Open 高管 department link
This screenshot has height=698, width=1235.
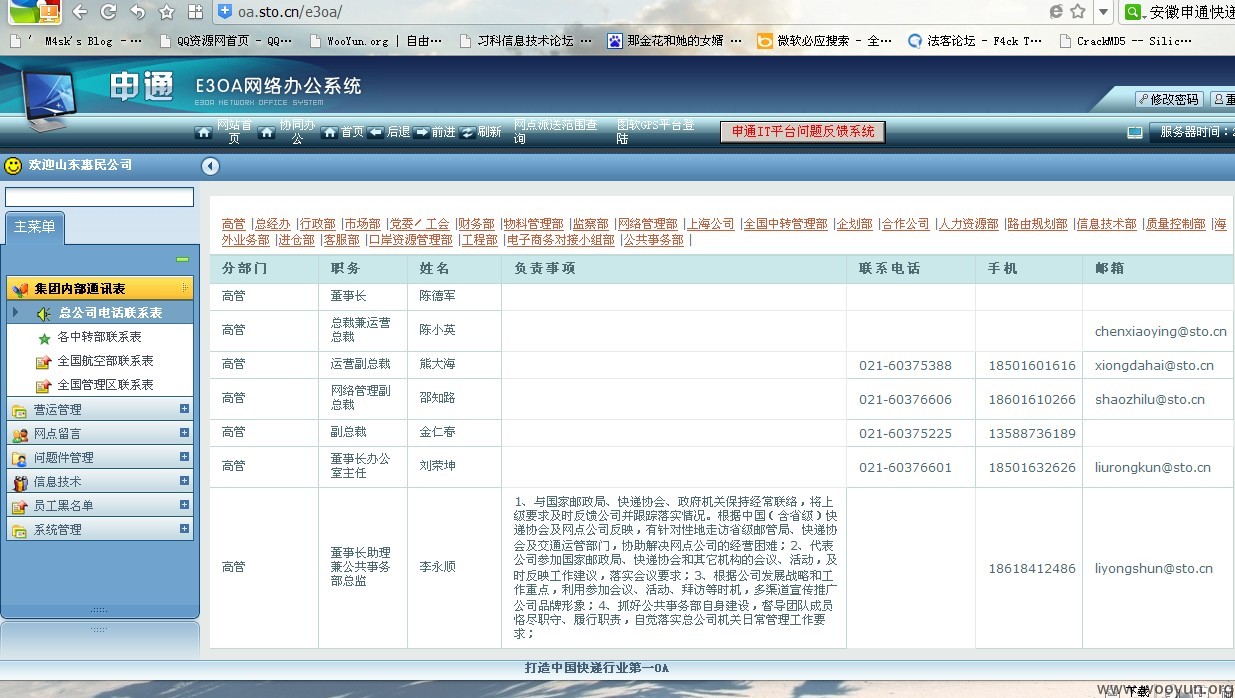tap(233, 224)
